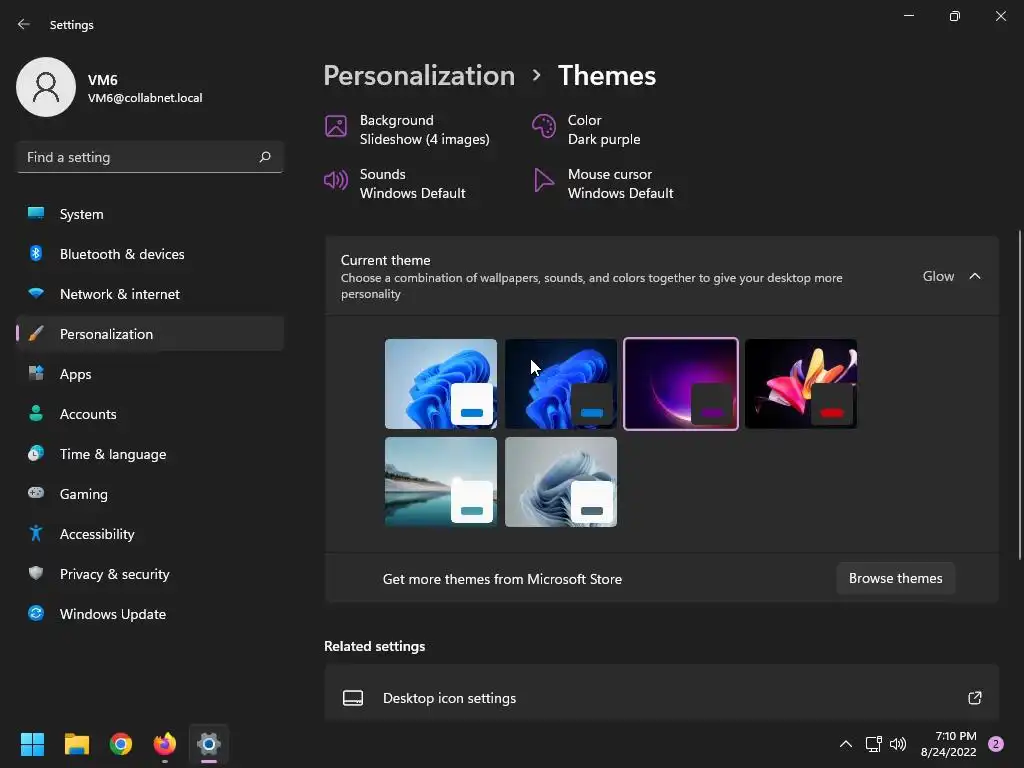
Task: Click the Gaming controller icon
Action: (36, 492)
